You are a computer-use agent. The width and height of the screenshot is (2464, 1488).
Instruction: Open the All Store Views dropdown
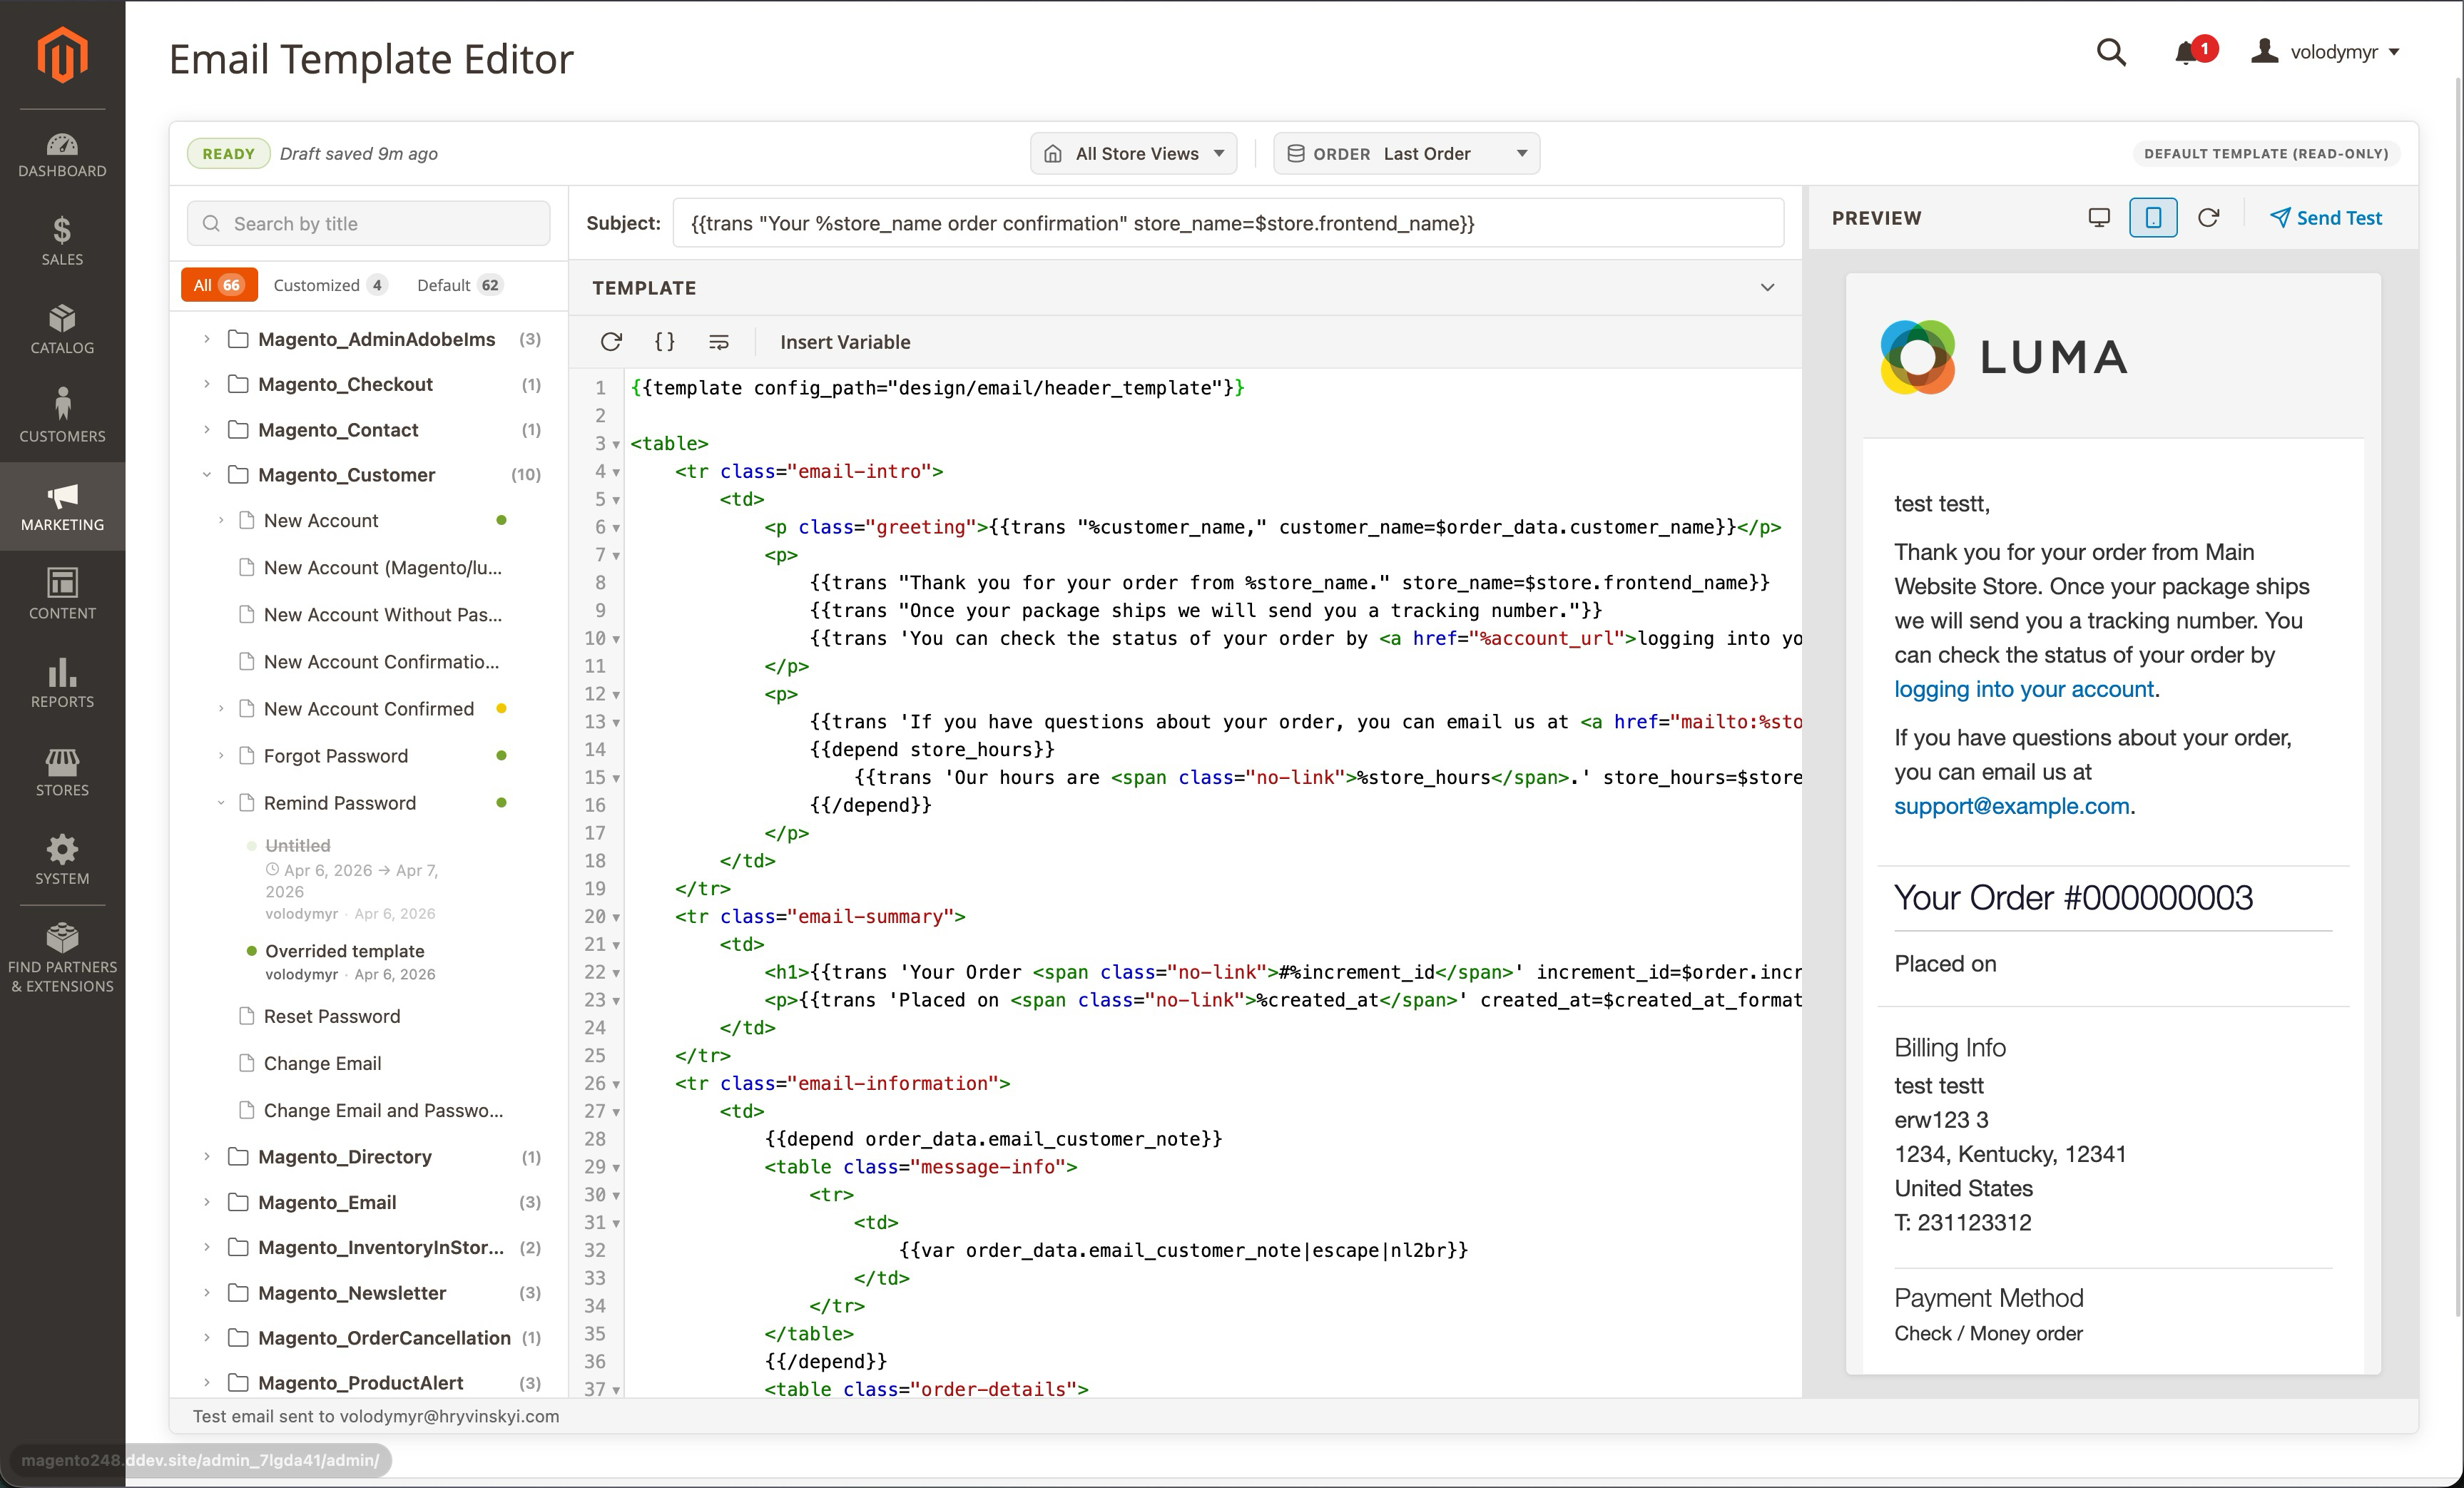point(1133,153)
